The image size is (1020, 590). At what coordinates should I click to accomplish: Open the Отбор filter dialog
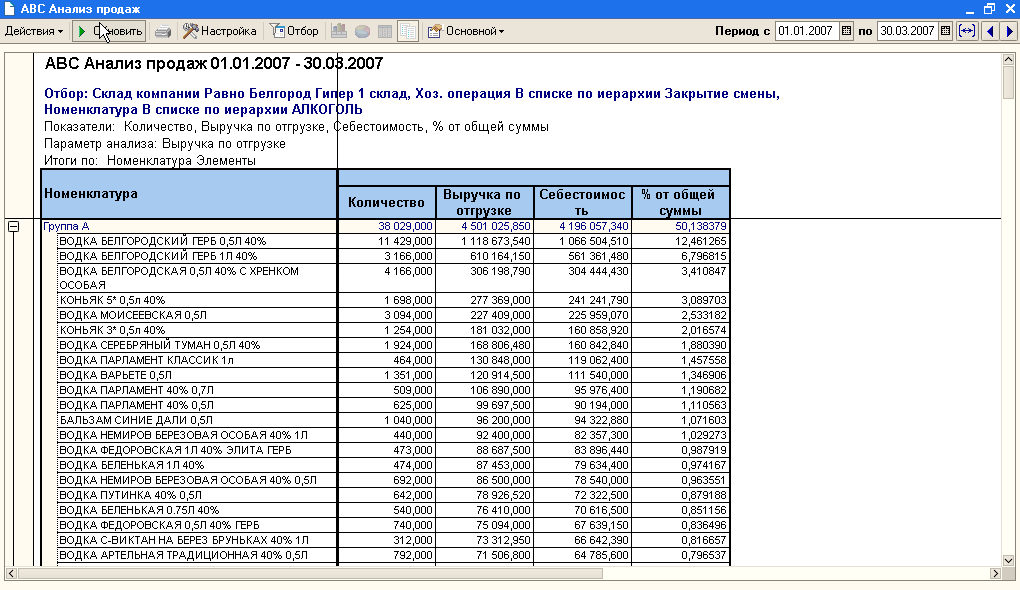point(295,31)
